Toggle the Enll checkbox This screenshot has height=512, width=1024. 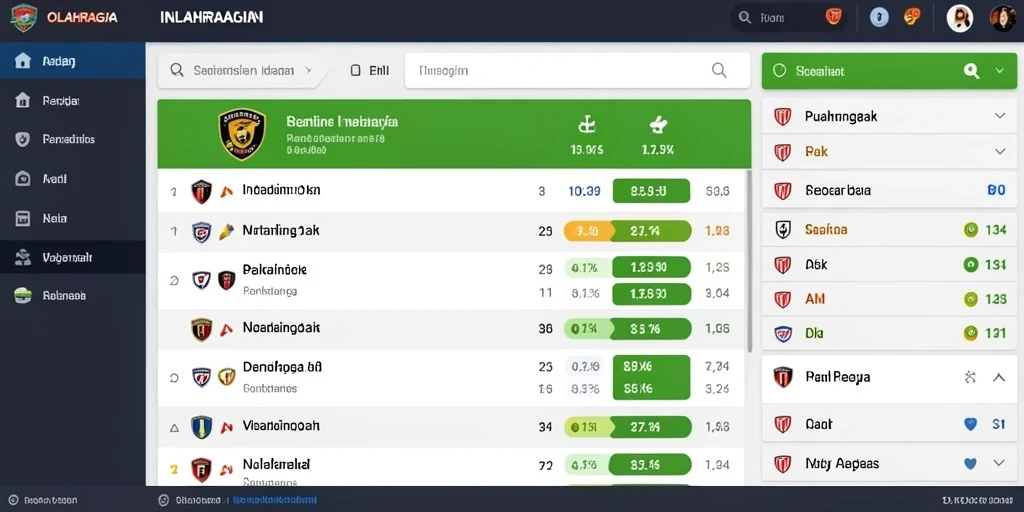click(x=355, y=71)
